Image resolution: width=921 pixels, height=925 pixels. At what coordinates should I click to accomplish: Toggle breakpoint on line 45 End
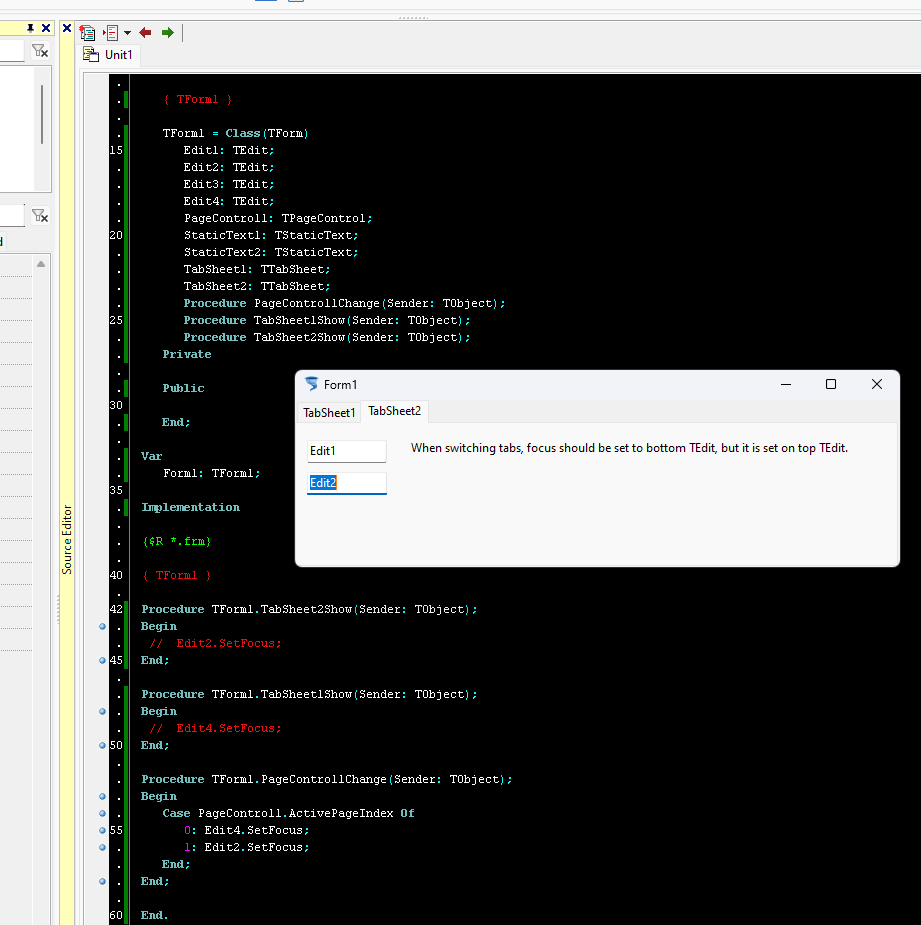coord(102,661)
